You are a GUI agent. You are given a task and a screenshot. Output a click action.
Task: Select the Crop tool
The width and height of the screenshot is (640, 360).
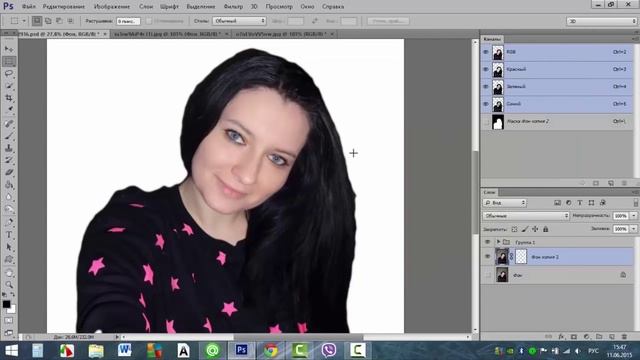pos(9,98)
